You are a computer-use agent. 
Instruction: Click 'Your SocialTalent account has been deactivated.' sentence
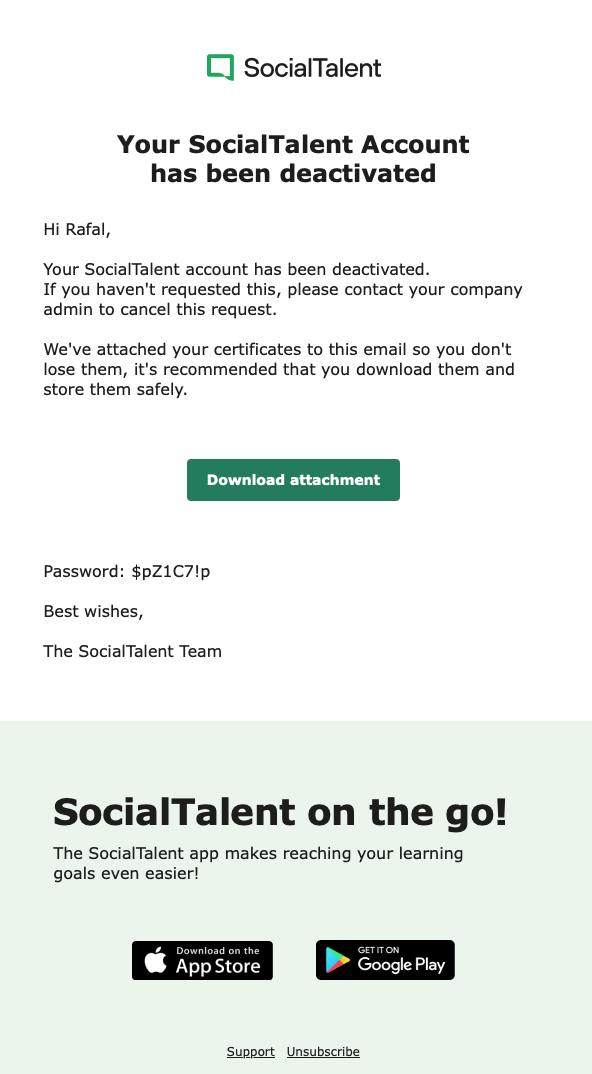coord(236,269)
